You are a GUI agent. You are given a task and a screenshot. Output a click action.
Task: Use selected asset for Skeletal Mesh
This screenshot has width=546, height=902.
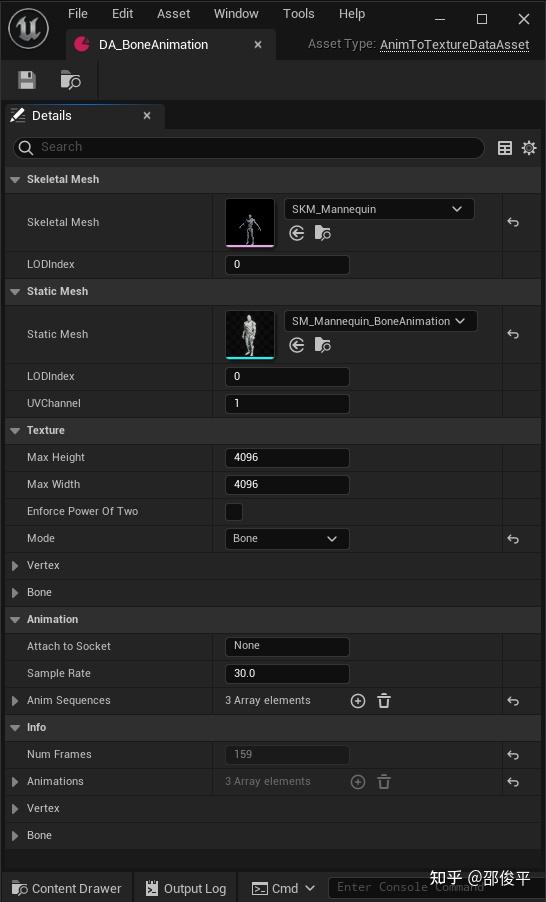[x=296, y=233]
